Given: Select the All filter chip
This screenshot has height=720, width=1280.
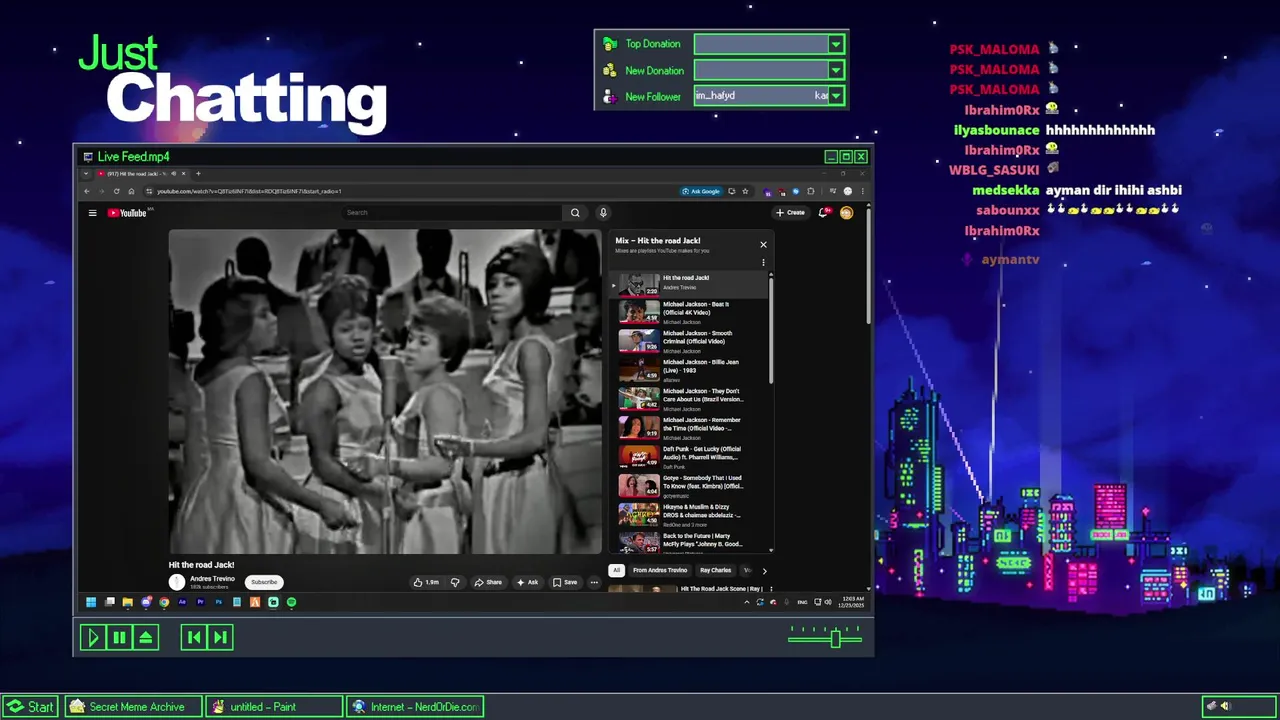Looking at the screenshot, I should point(616,571).
